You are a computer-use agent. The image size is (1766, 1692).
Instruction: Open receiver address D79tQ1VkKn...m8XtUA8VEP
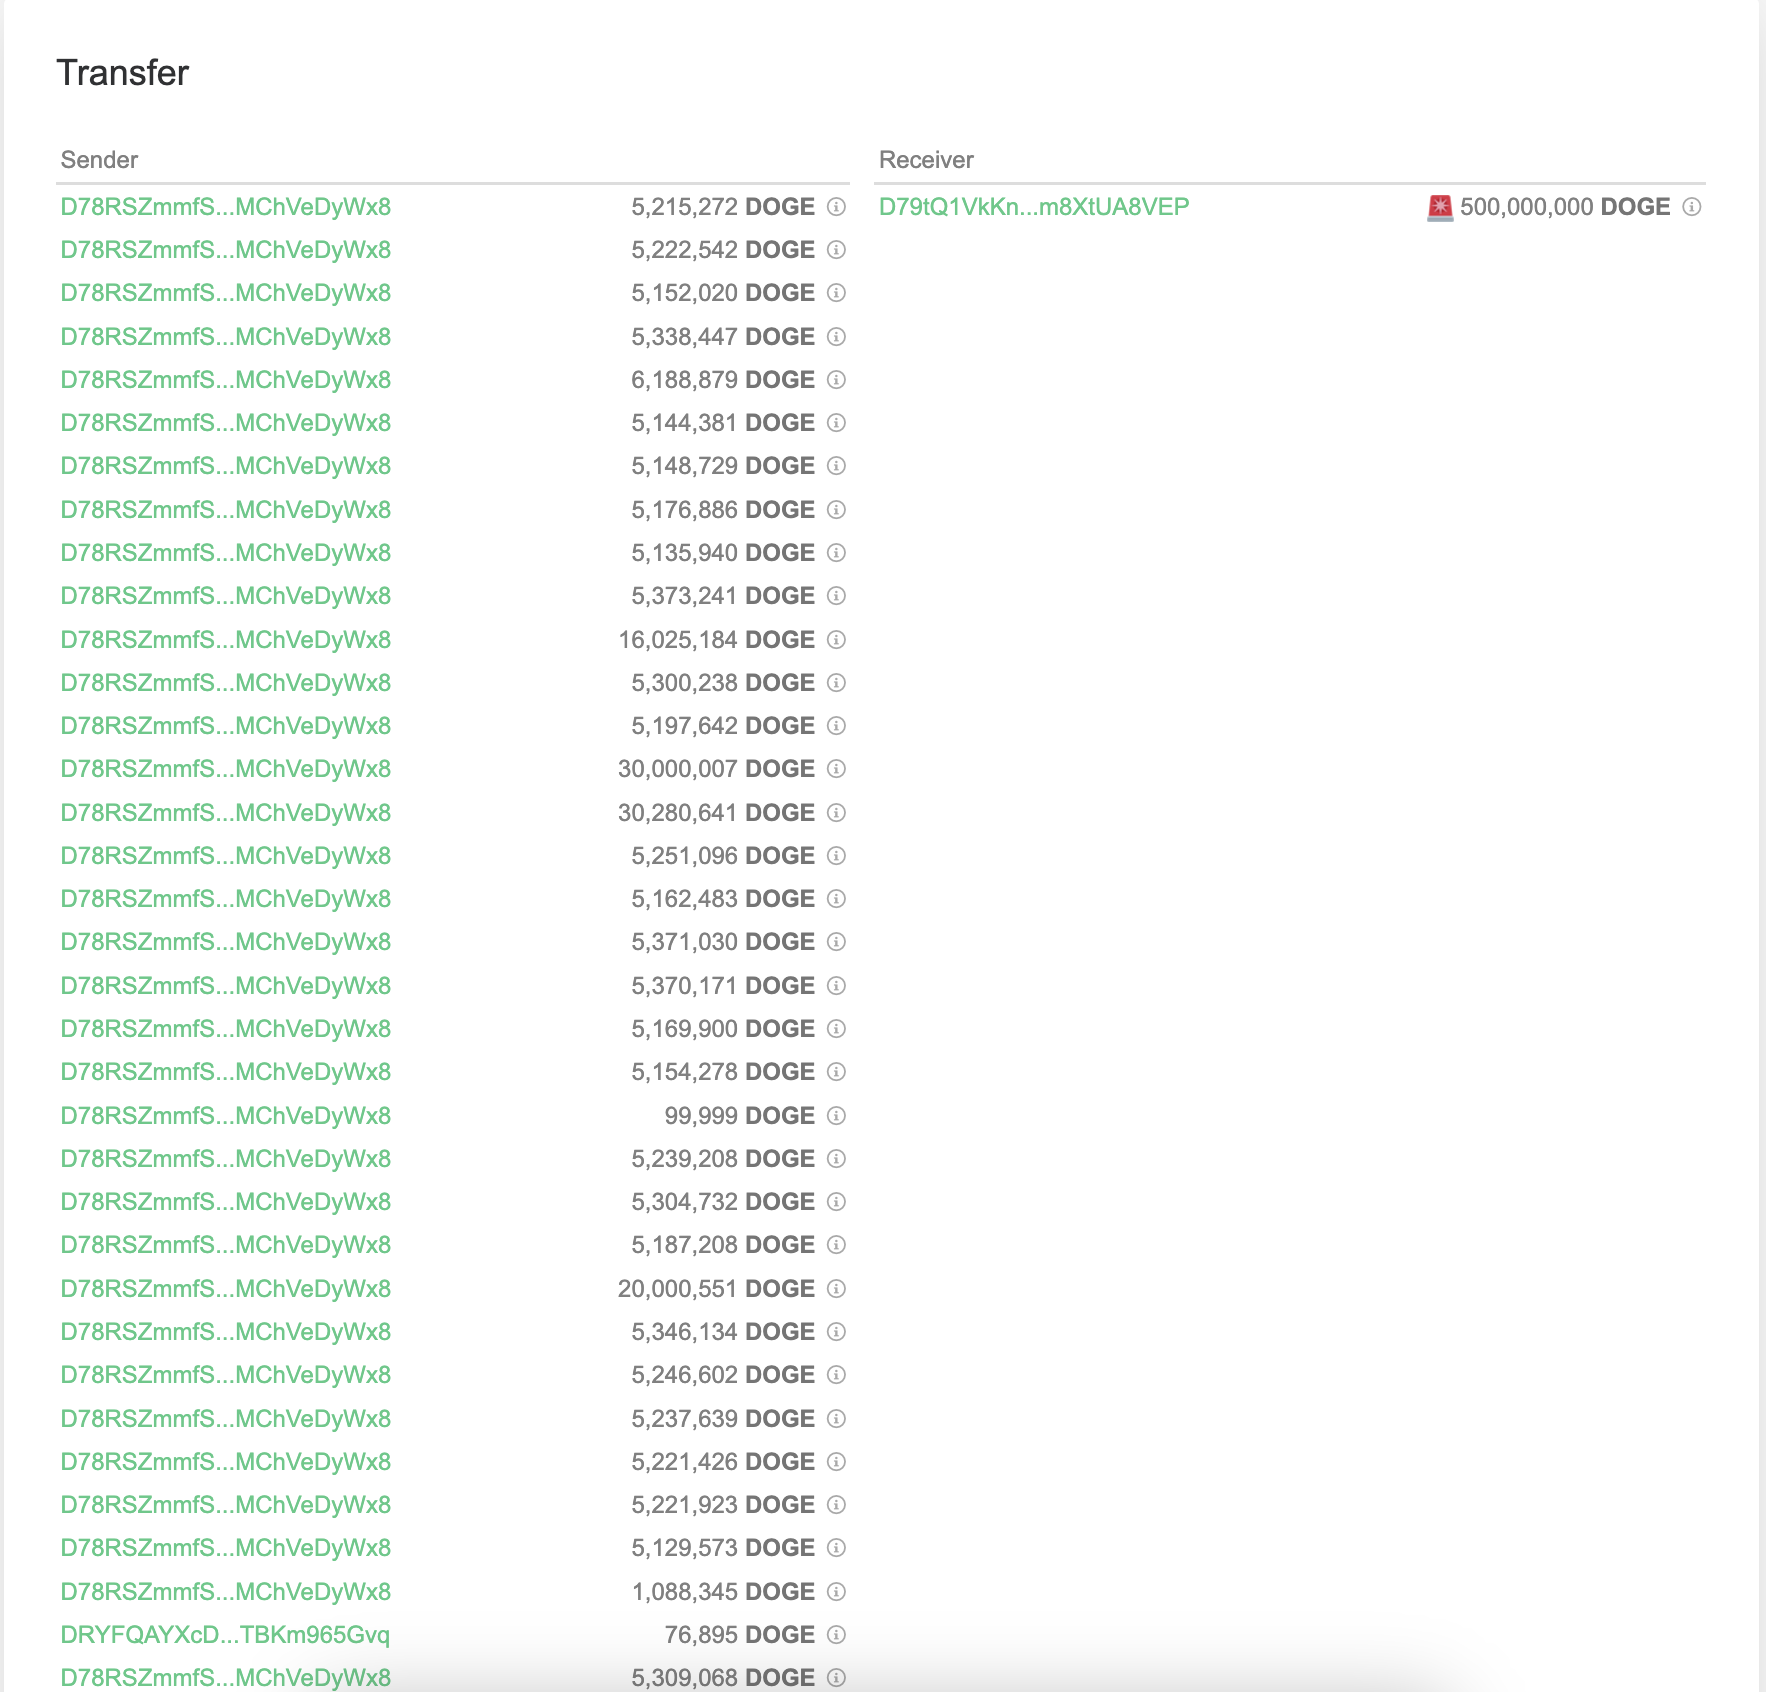(x=1034, y=207)
